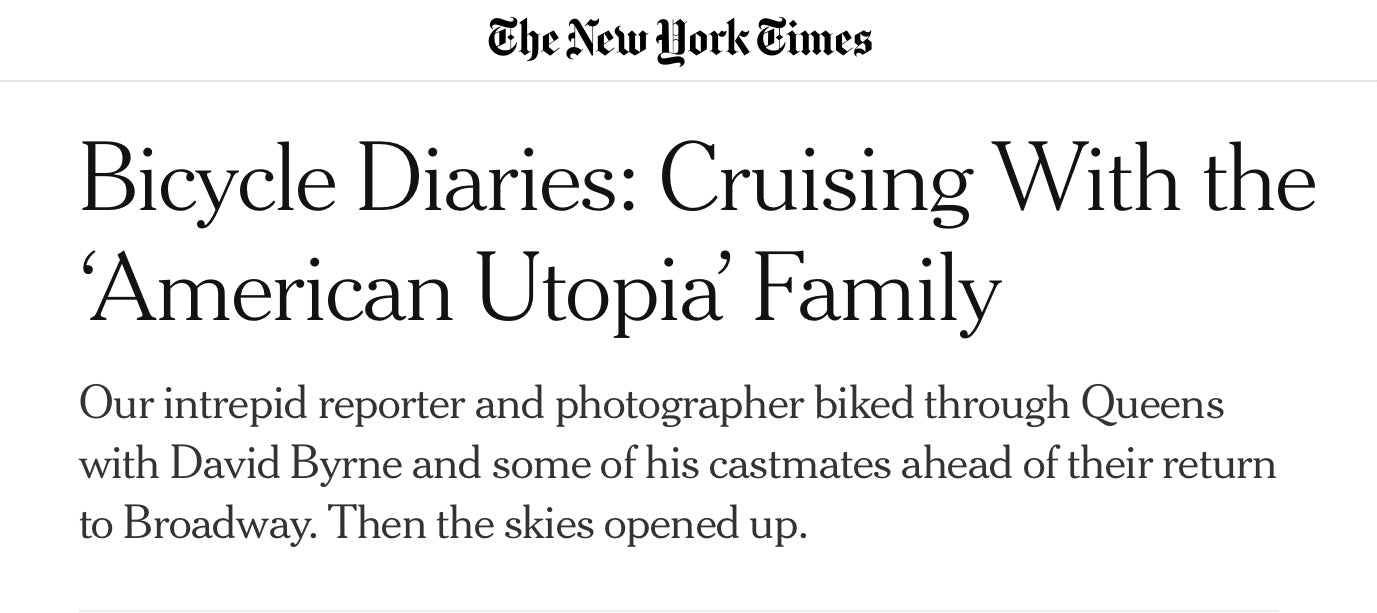This screenshot has width=1377, height=613.
Task: Click the word 'photographer' in the summary
Action: (x=679, y=405)
